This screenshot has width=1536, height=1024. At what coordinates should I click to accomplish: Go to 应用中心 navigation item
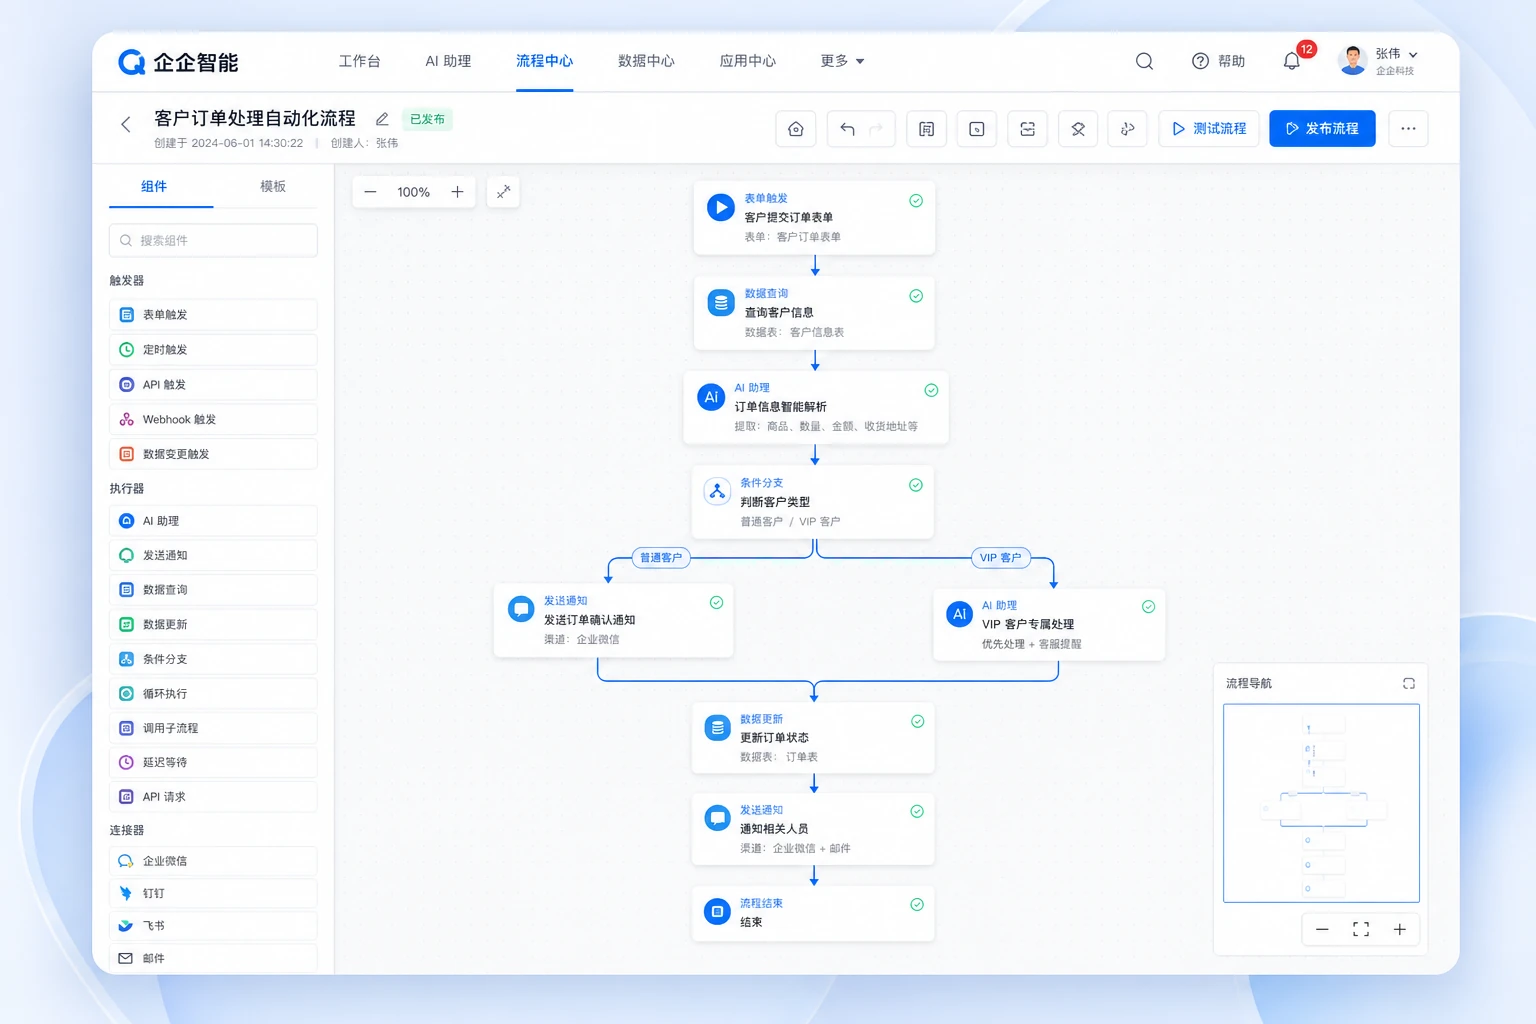pos(747,61)
